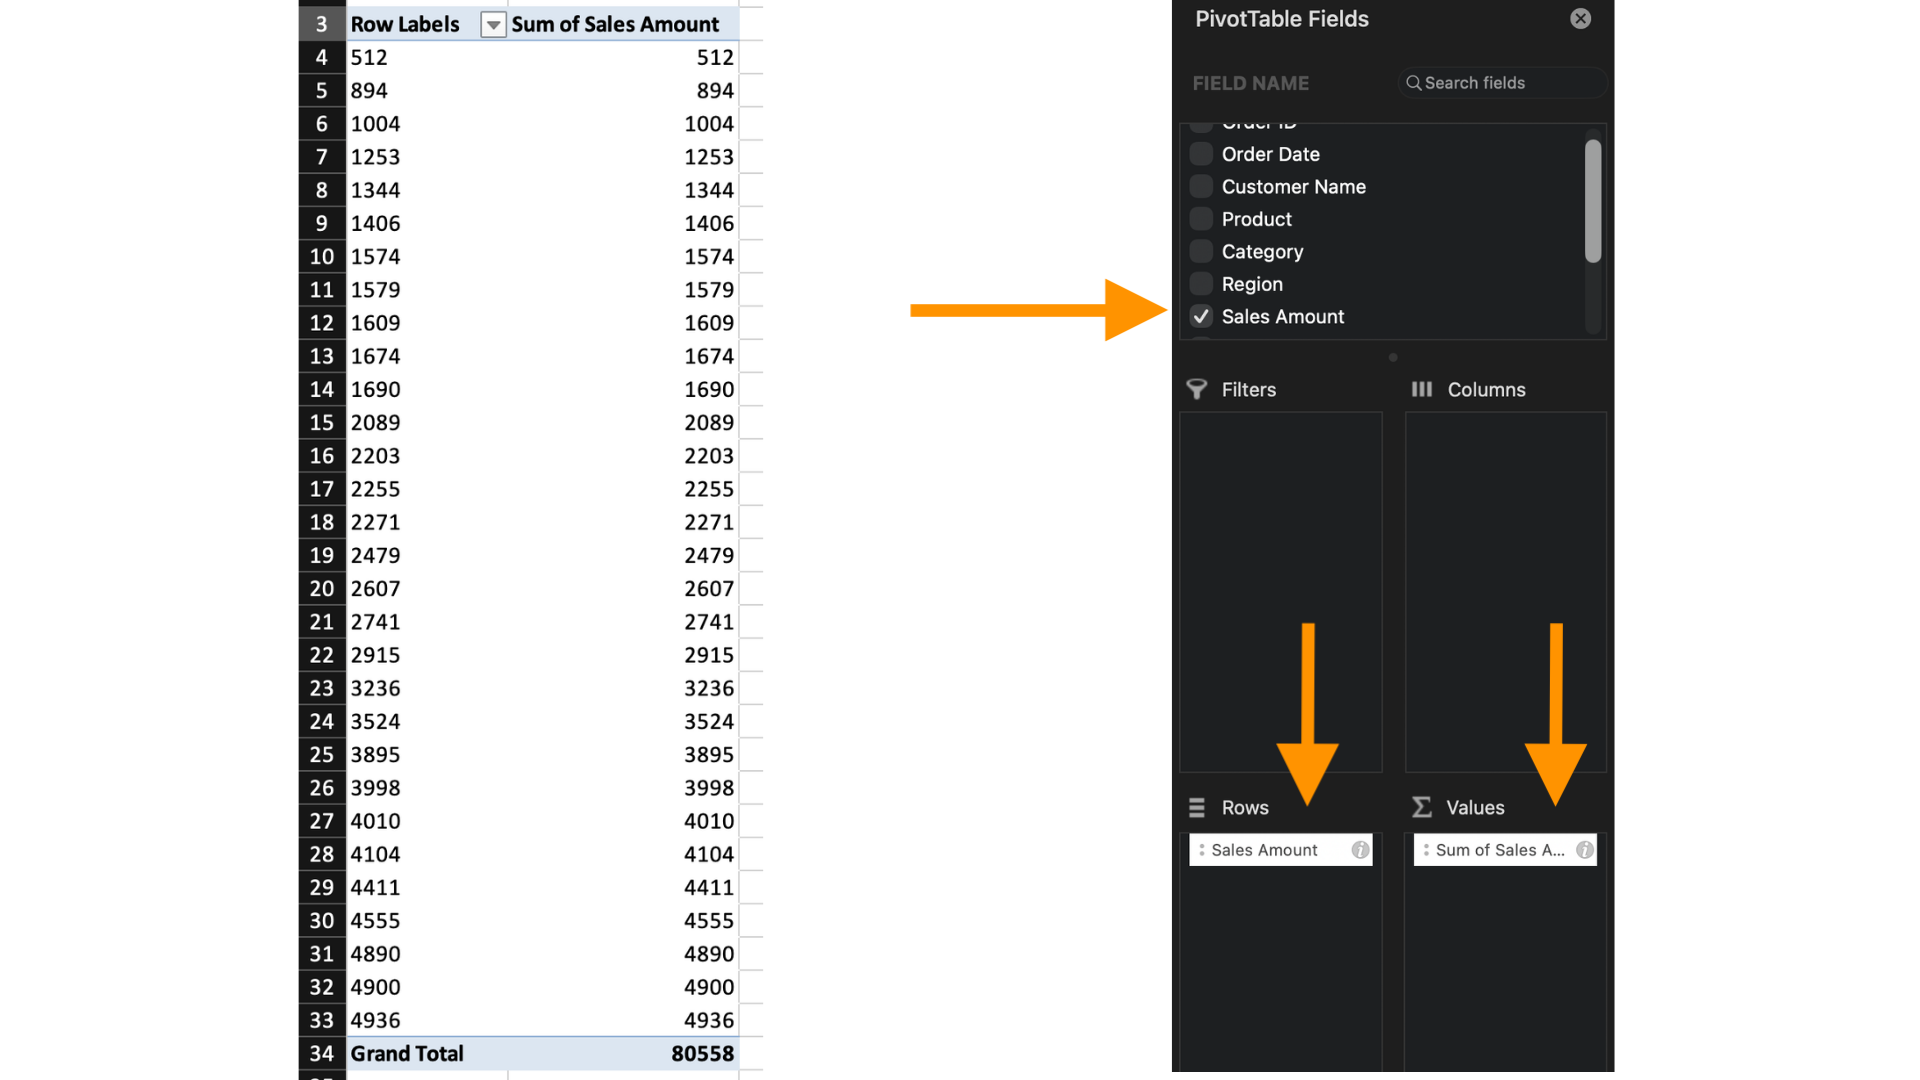Check the Order Date field checkbox
The width and height of the screenshot is (1920, 1080).
(x=1201, y=154)
